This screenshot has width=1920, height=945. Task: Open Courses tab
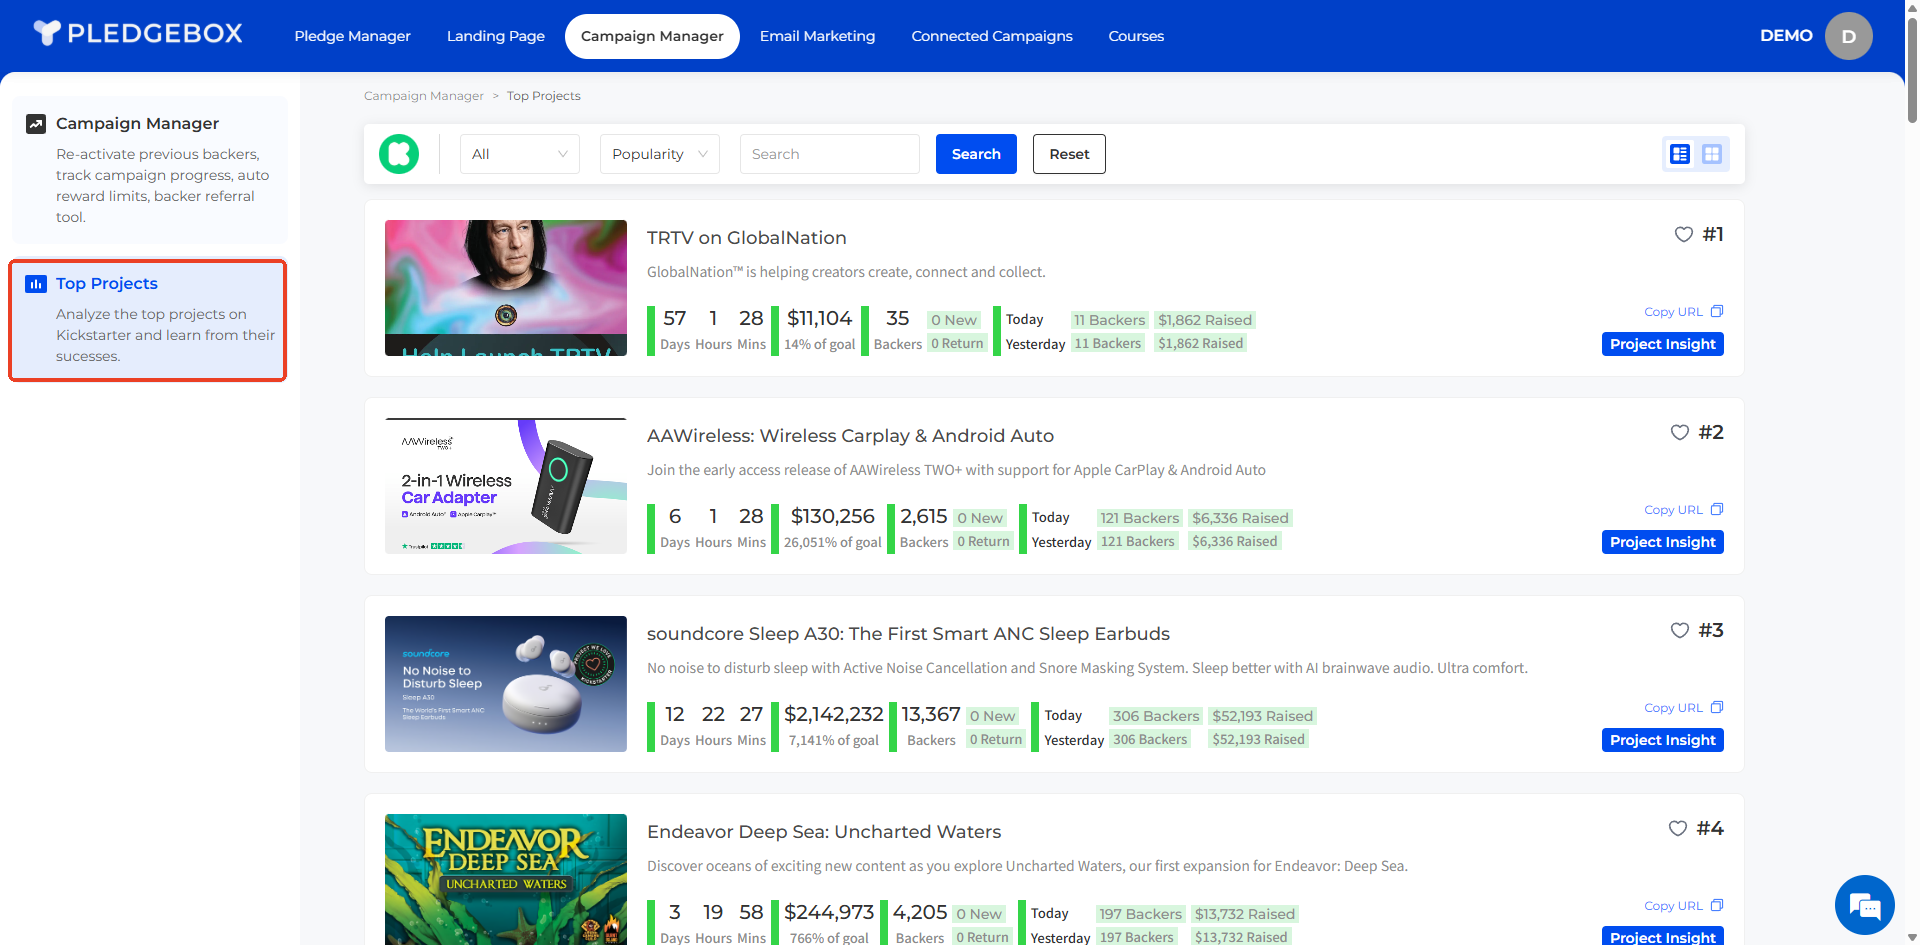tap(1136, 36)
